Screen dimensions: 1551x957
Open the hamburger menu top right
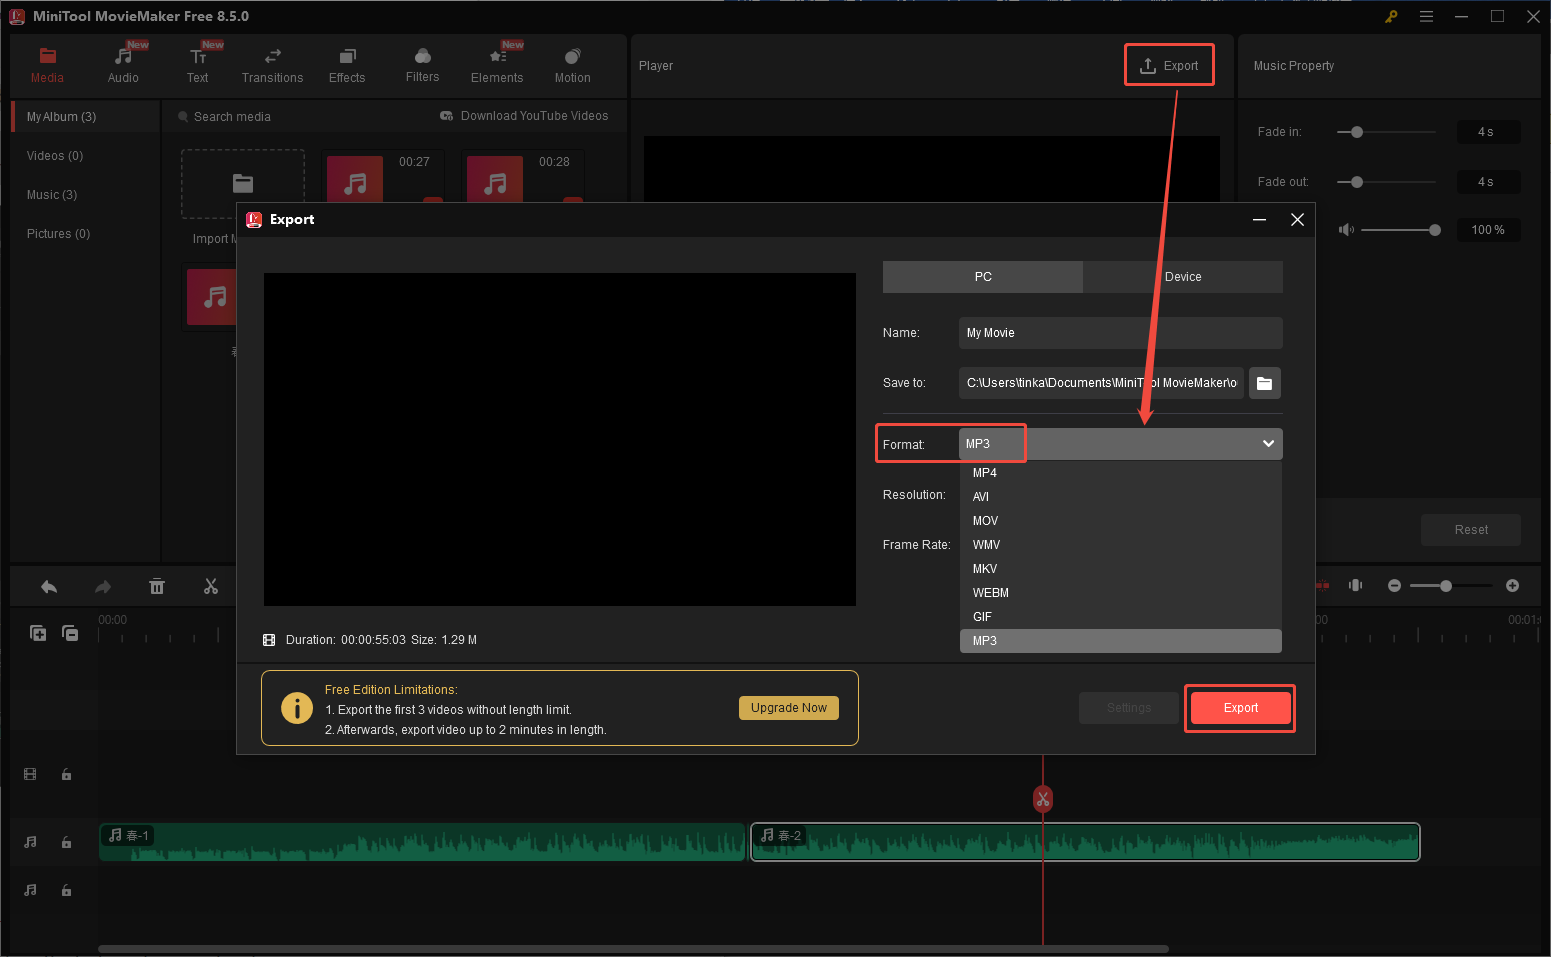point(1426,16)
